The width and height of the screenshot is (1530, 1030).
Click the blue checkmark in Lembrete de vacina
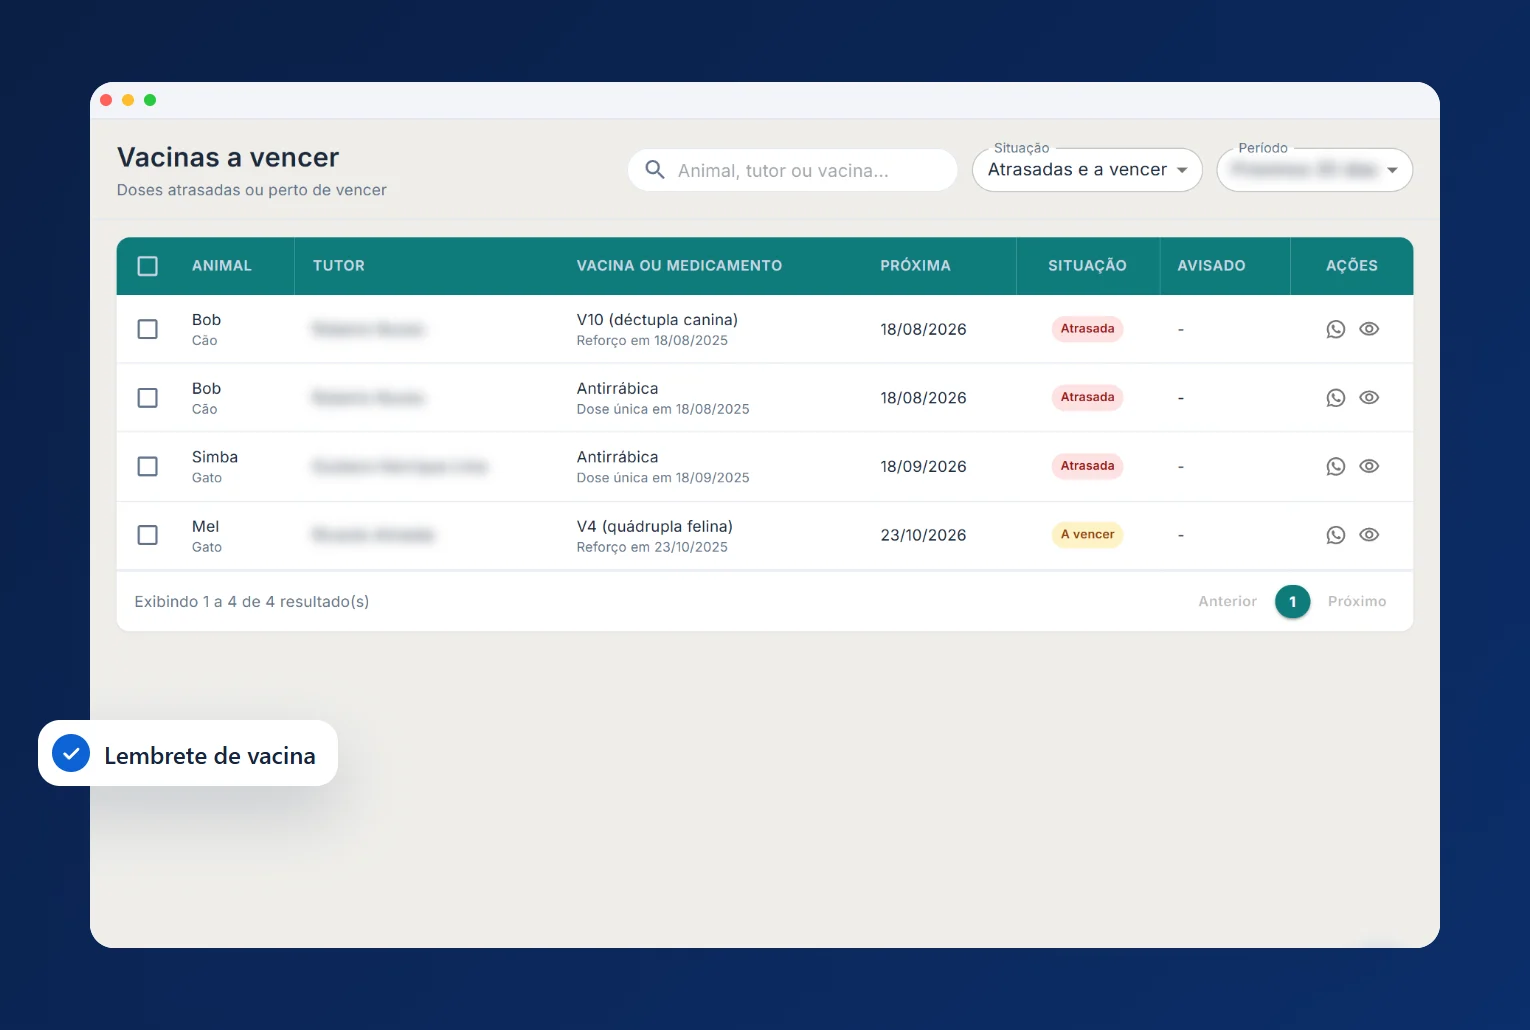pos(71,754)
